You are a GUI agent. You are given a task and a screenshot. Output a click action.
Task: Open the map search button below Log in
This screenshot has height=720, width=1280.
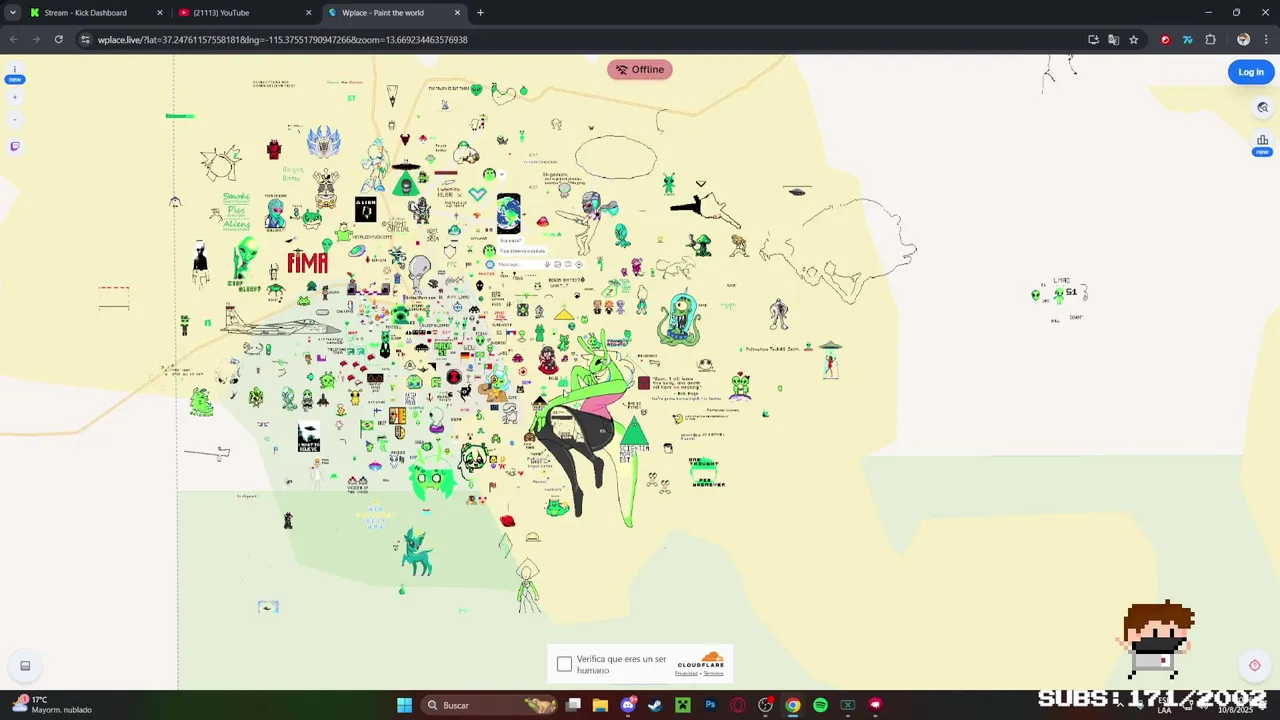(1262, 107)
